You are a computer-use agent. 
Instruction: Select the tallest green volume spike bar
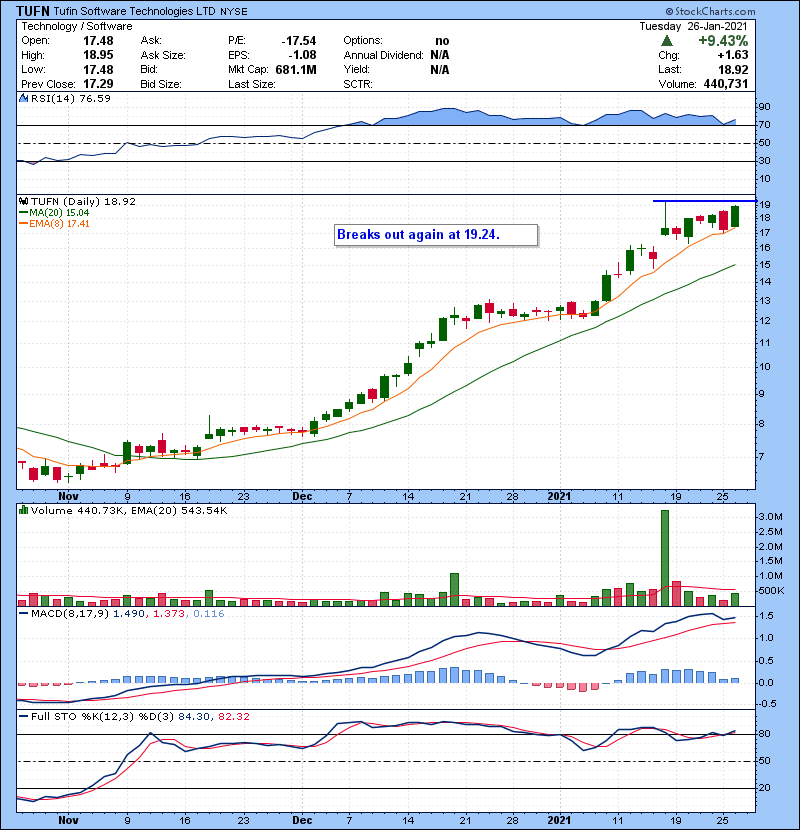click(664, 557)
